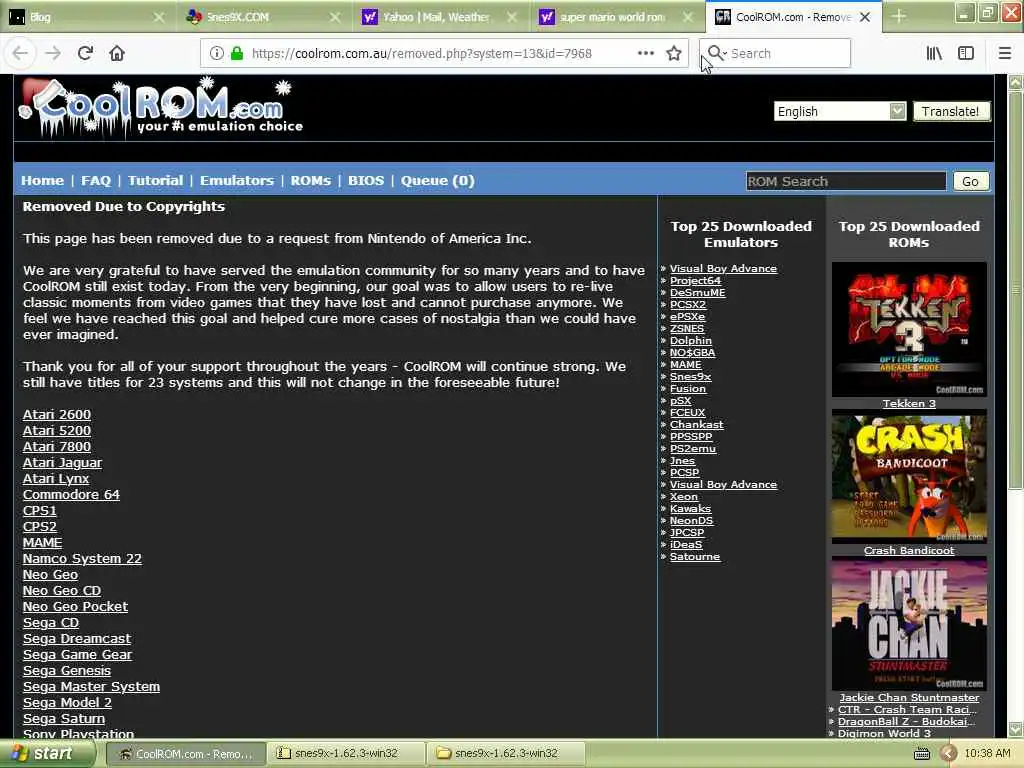The height and width of the screenshot is (768, 1024).
Task: Switch to CoolROM.com taskbar window
Action: point(186,754)
